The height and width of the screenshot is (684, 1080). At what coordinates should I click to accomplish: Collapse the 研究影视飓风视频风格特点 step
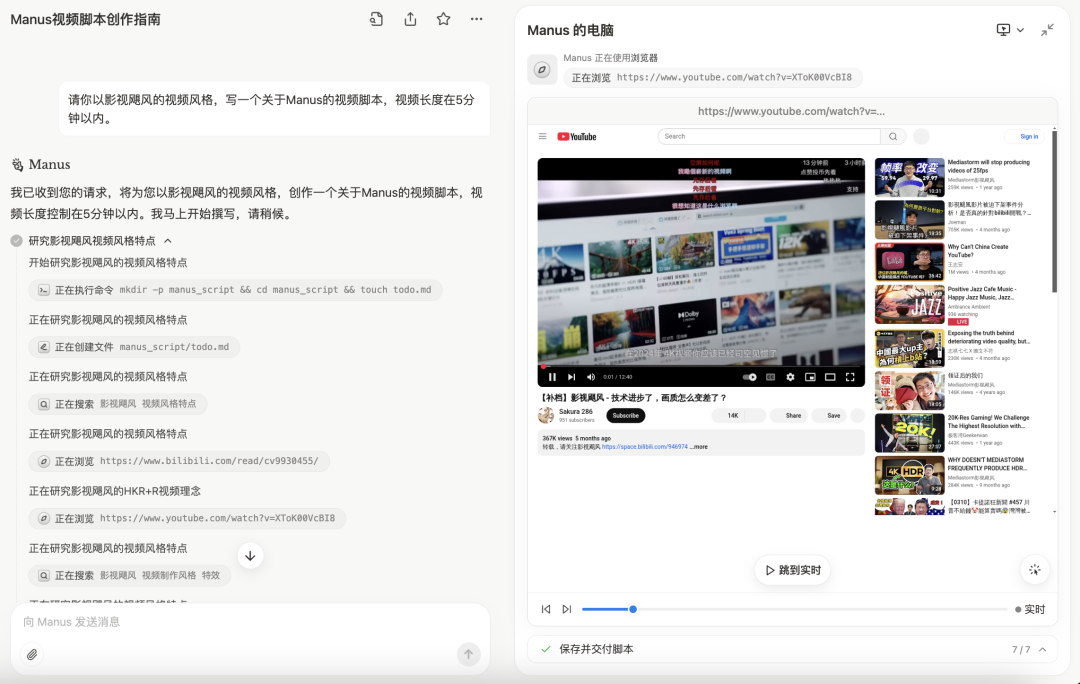coord(167,241)
